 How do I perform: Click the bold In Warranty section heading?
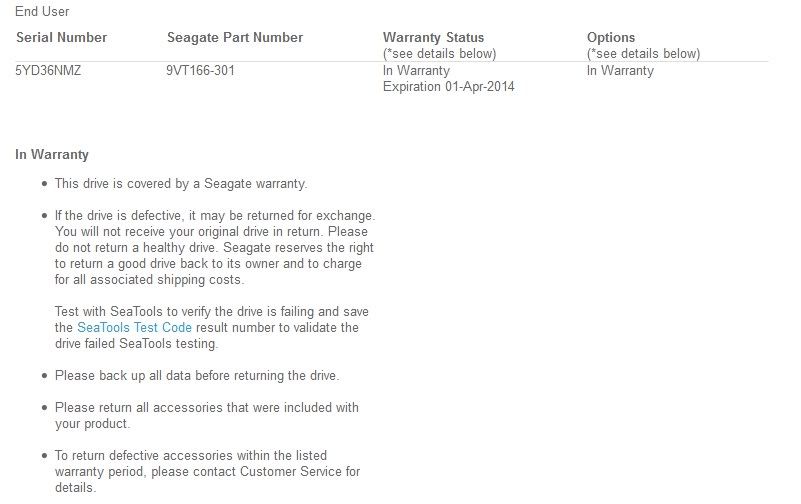click(x=52, y=154)
